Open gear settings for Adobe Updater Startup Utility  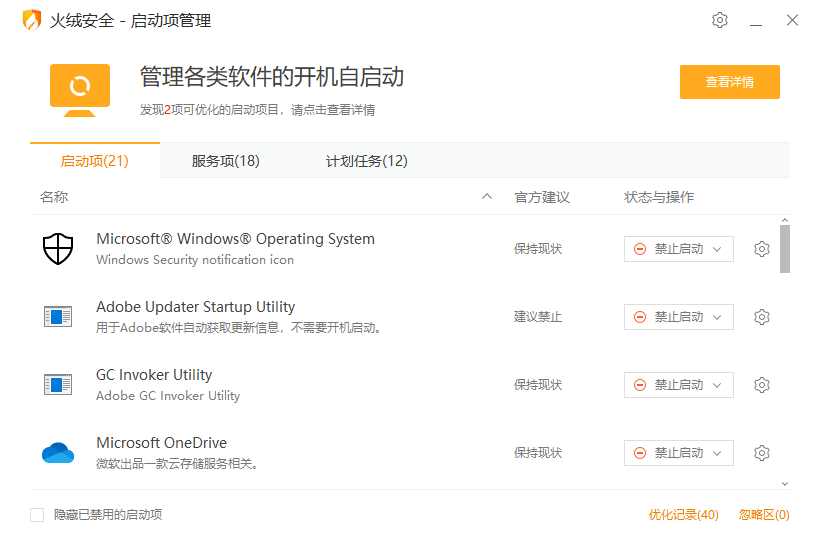[761, 317]
